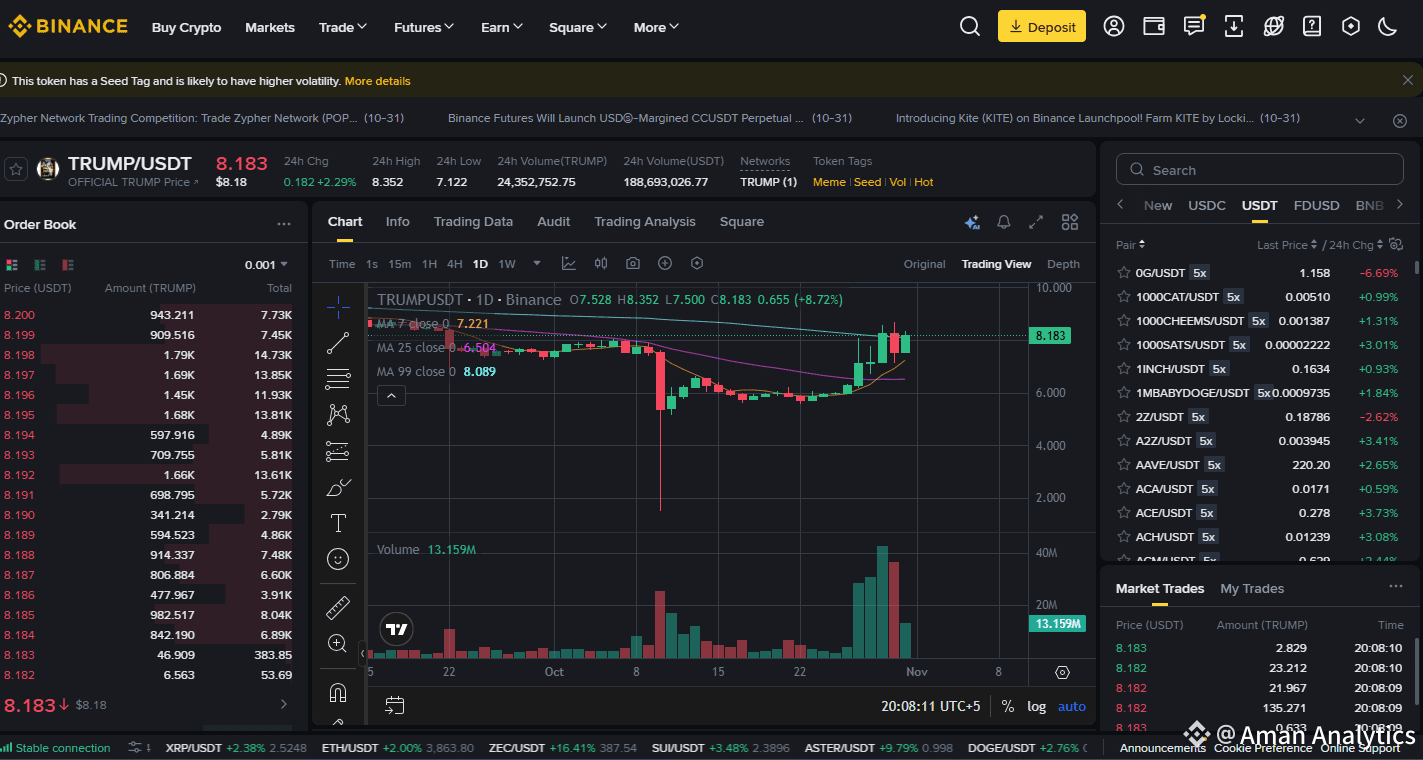Click the pair Search field
1423x760 pixels.
(x=1259, y=170)
